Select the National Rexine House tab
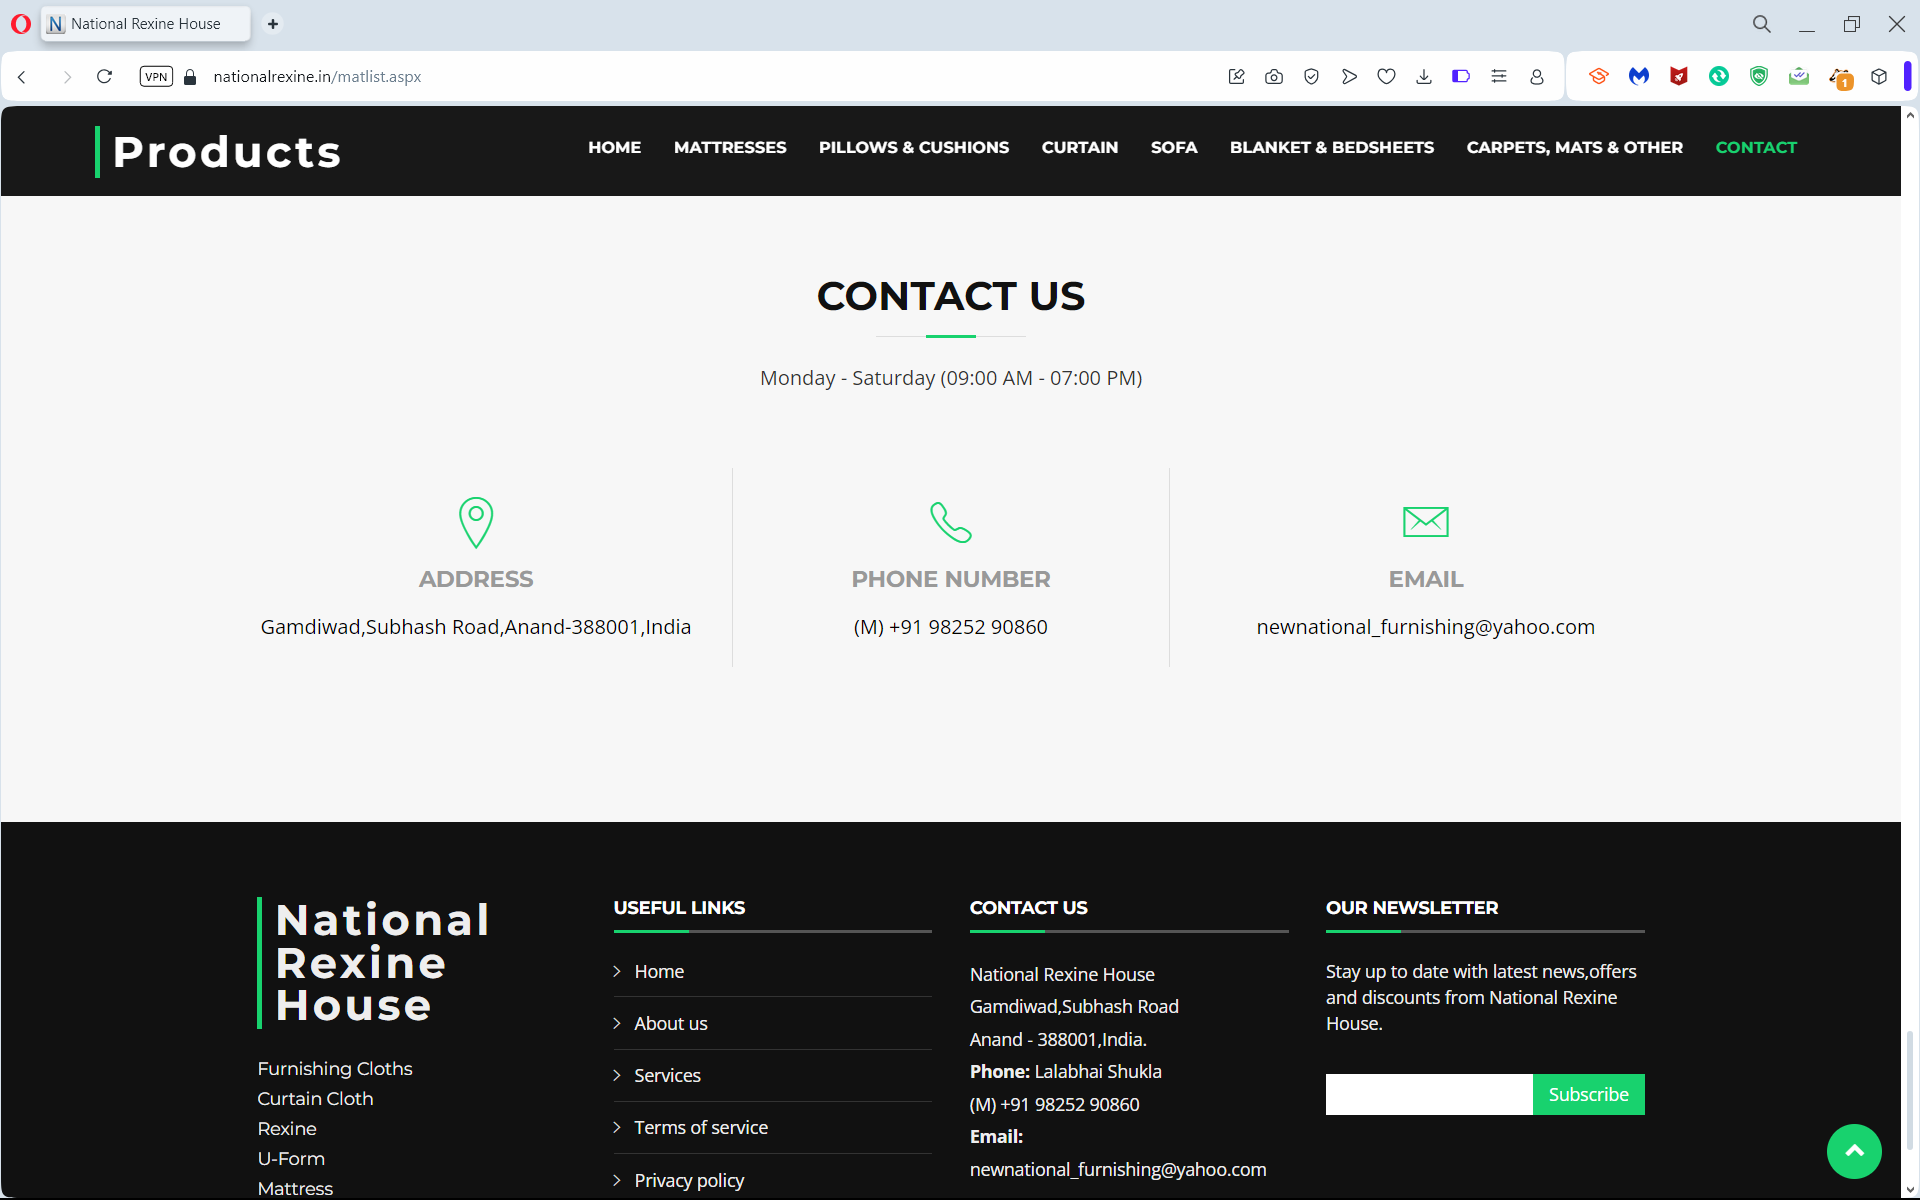 point(146,24)
